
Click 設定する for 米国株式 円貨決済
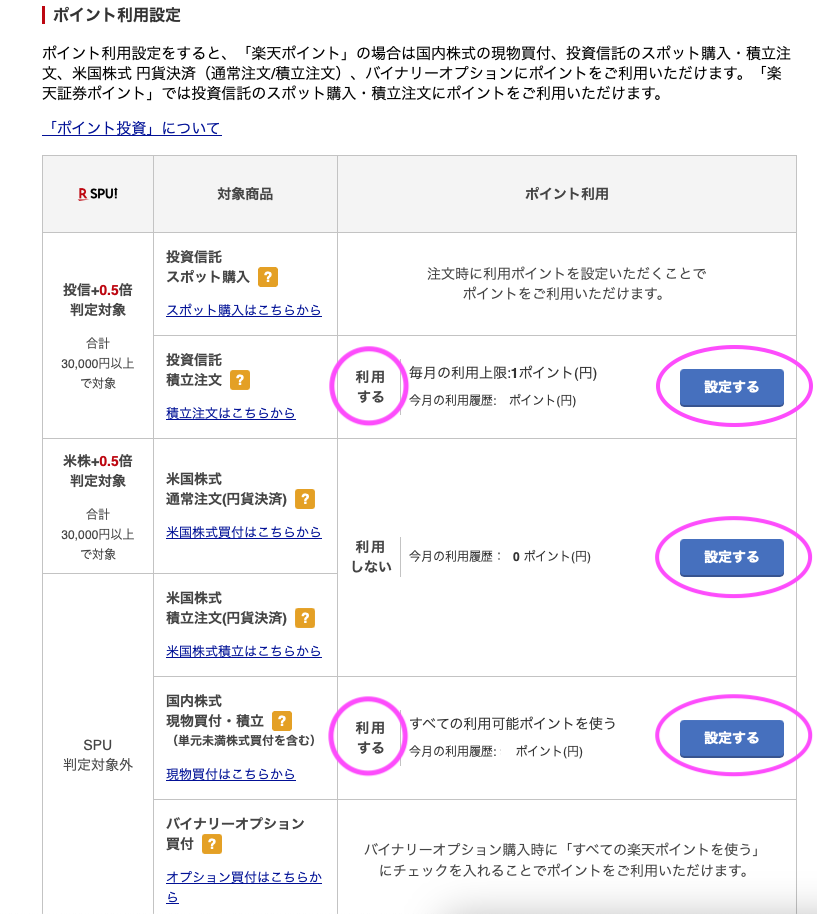731,557
